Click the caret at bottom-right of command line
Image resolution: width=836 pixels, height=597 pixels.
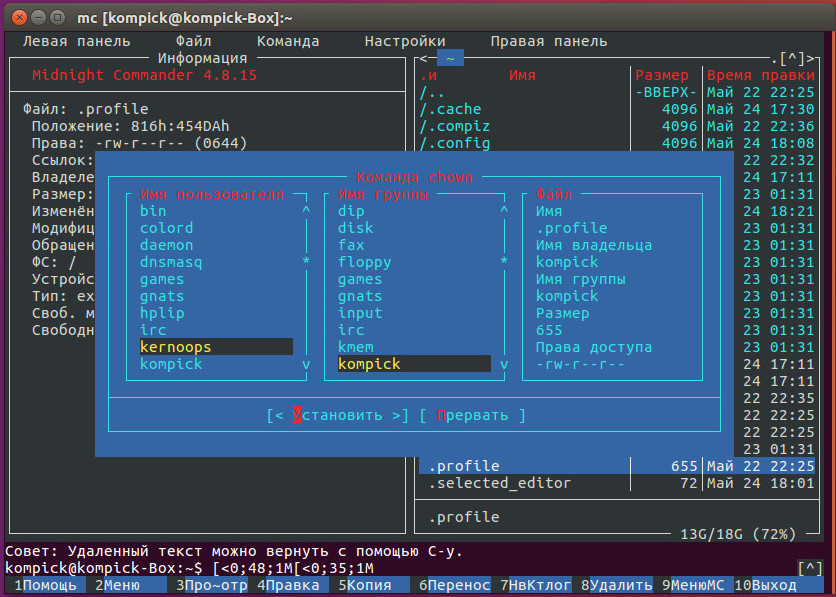(810, 568)
